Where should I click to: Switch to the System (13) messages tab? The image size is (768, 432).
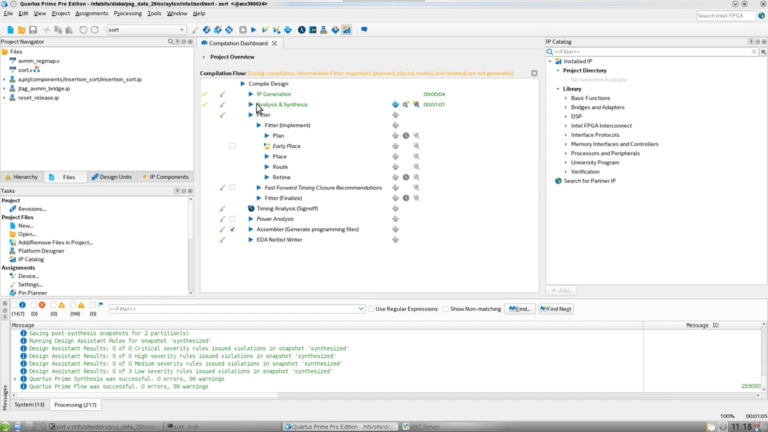point(29,405)
